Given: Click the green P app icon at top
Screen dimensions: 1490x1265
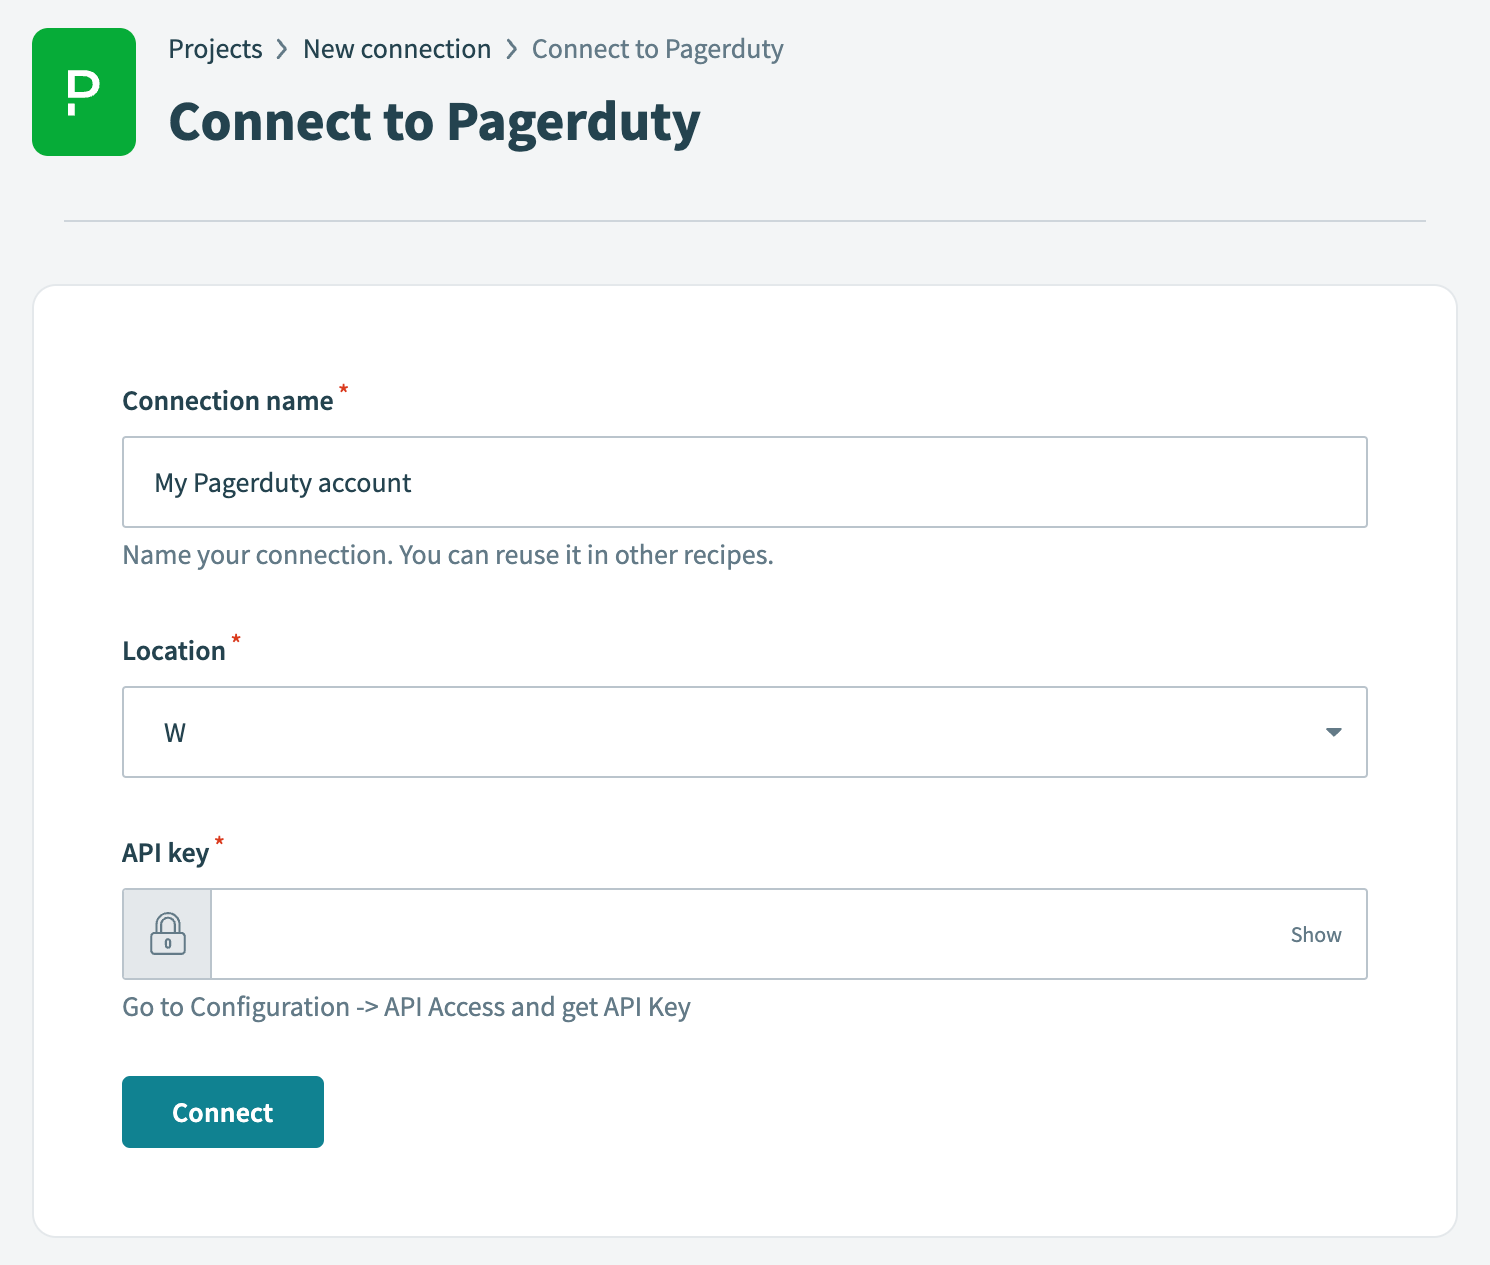Looking at the screenshot, I should click(x=84, y=91).
